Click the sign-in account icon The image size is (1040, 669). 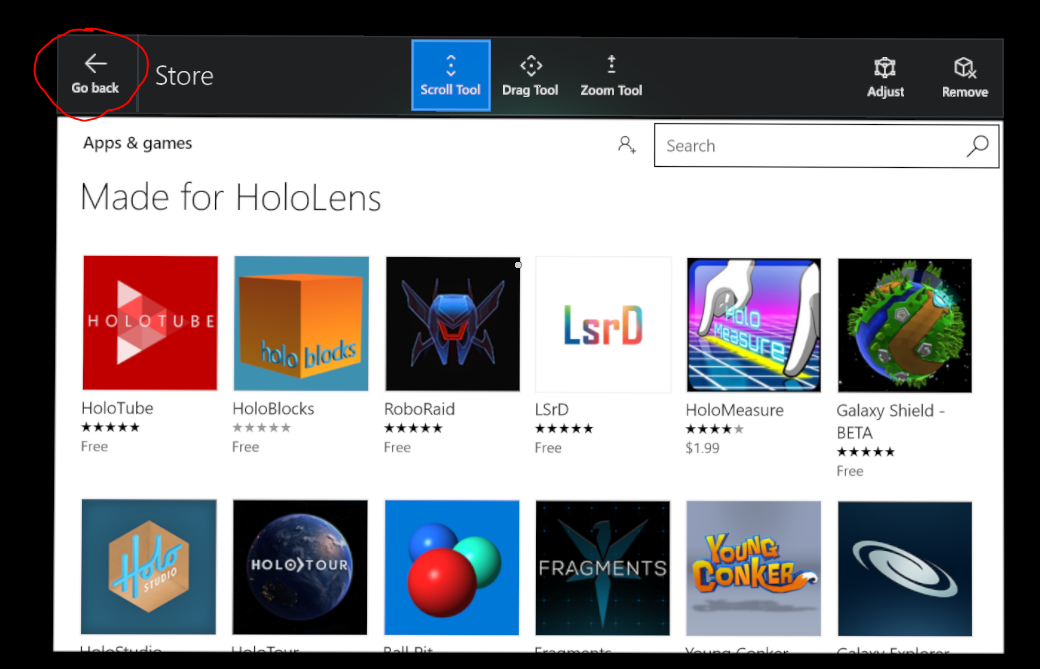[627, 145]
